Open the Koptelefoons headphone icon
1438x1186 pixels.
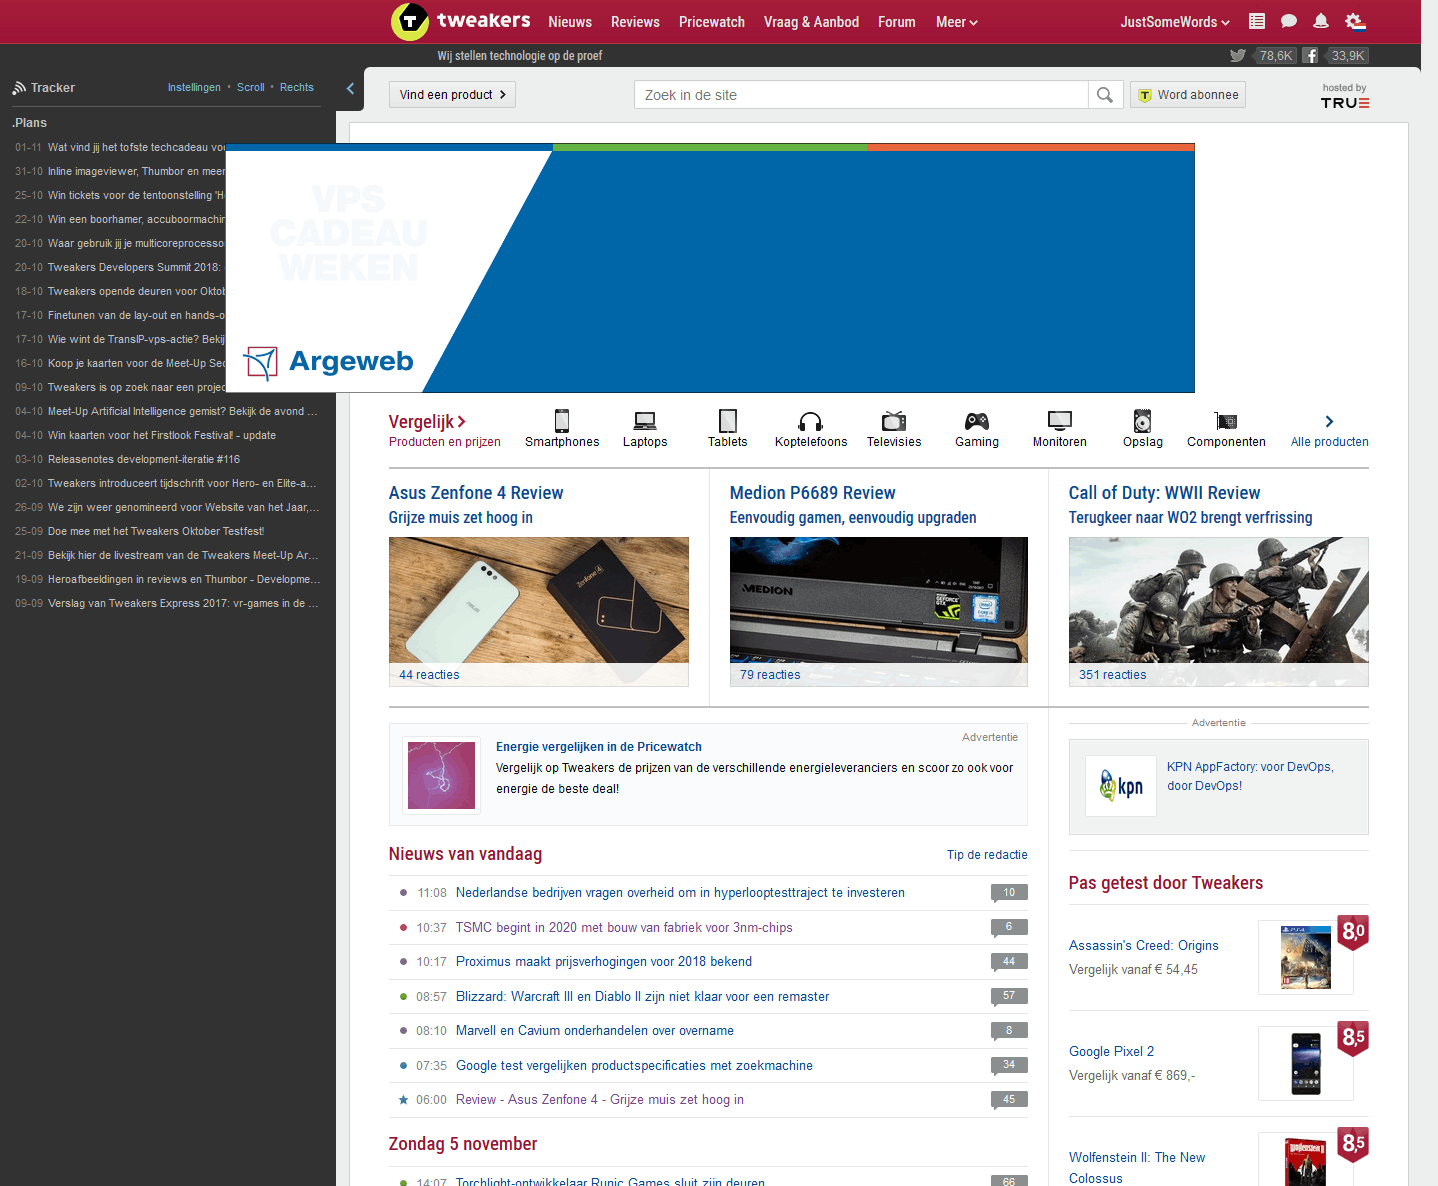(x=811, y=421)
